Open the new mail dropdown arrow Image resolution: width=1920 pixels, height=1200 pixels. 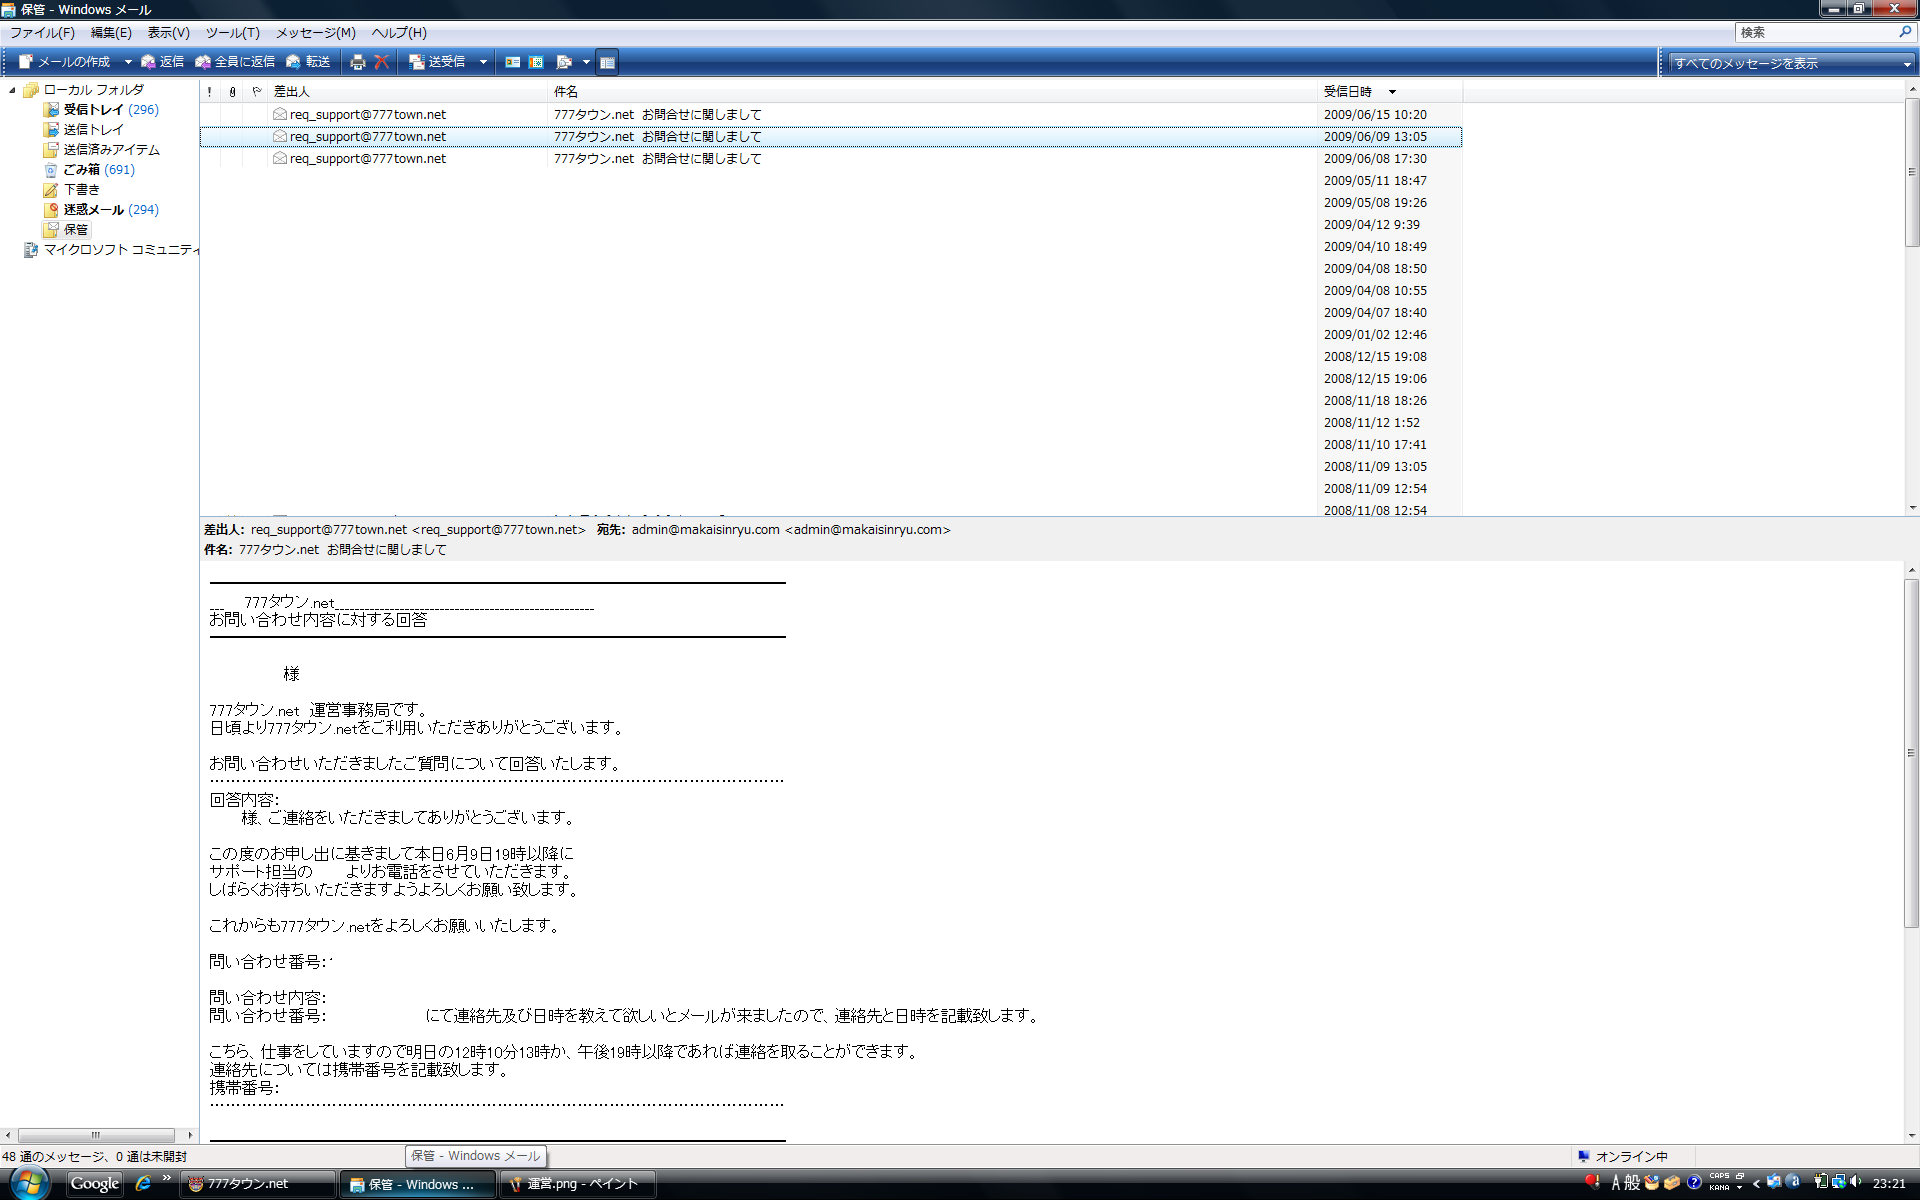coord(127,62)
